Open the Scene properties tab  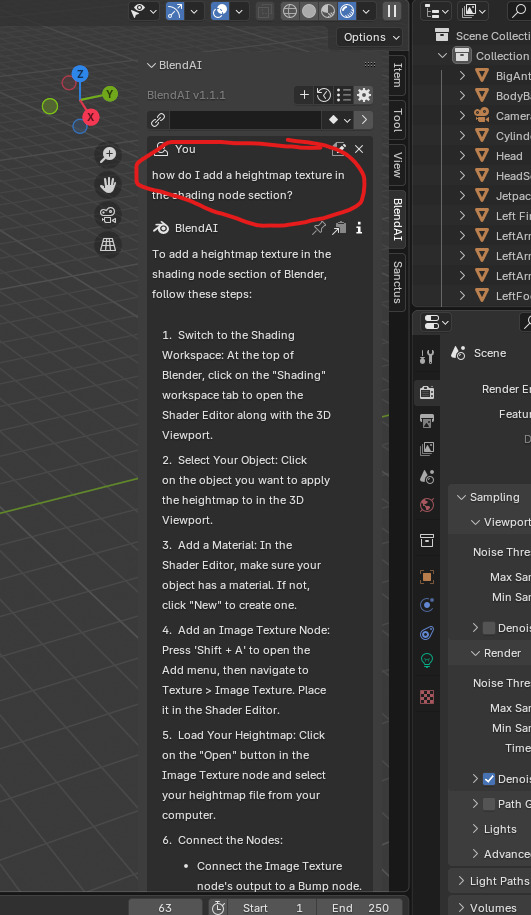pos(427,476)
